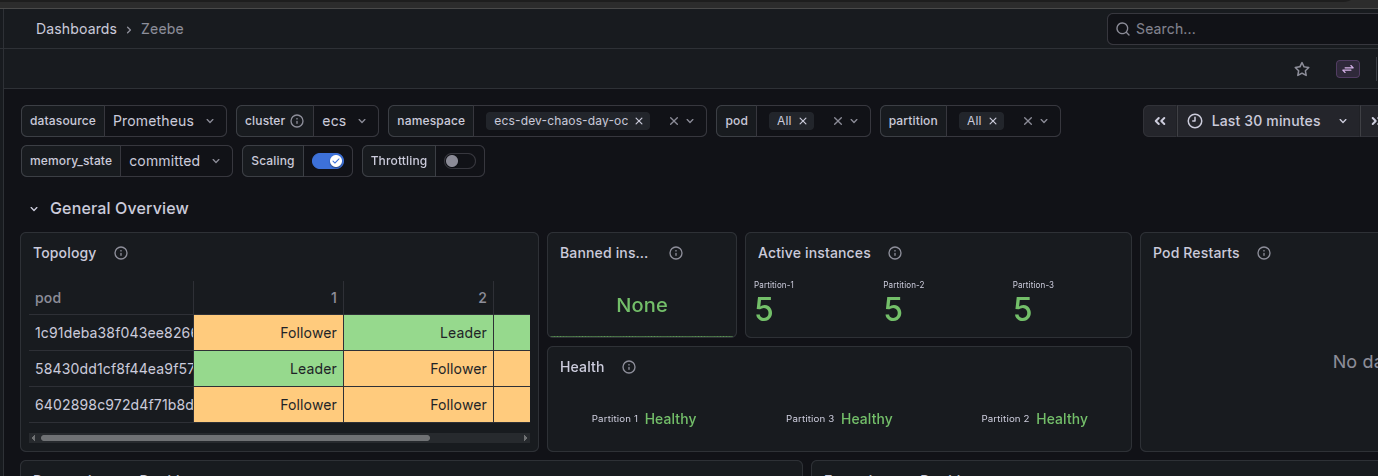The width and height of the screenshot is (1378, 476).
Task: Click info icon next to Pod Restarts
Action: coord(1264,253)
